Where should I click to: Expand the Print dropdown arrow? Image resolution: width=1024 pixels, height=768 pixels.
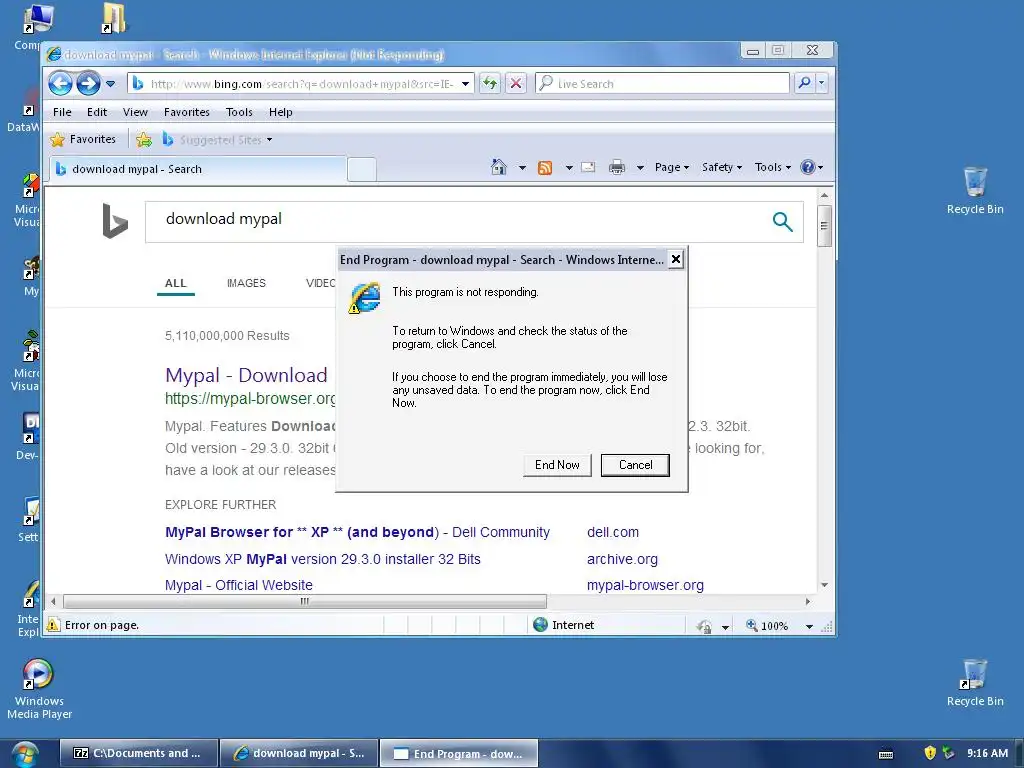coord(640,168)
